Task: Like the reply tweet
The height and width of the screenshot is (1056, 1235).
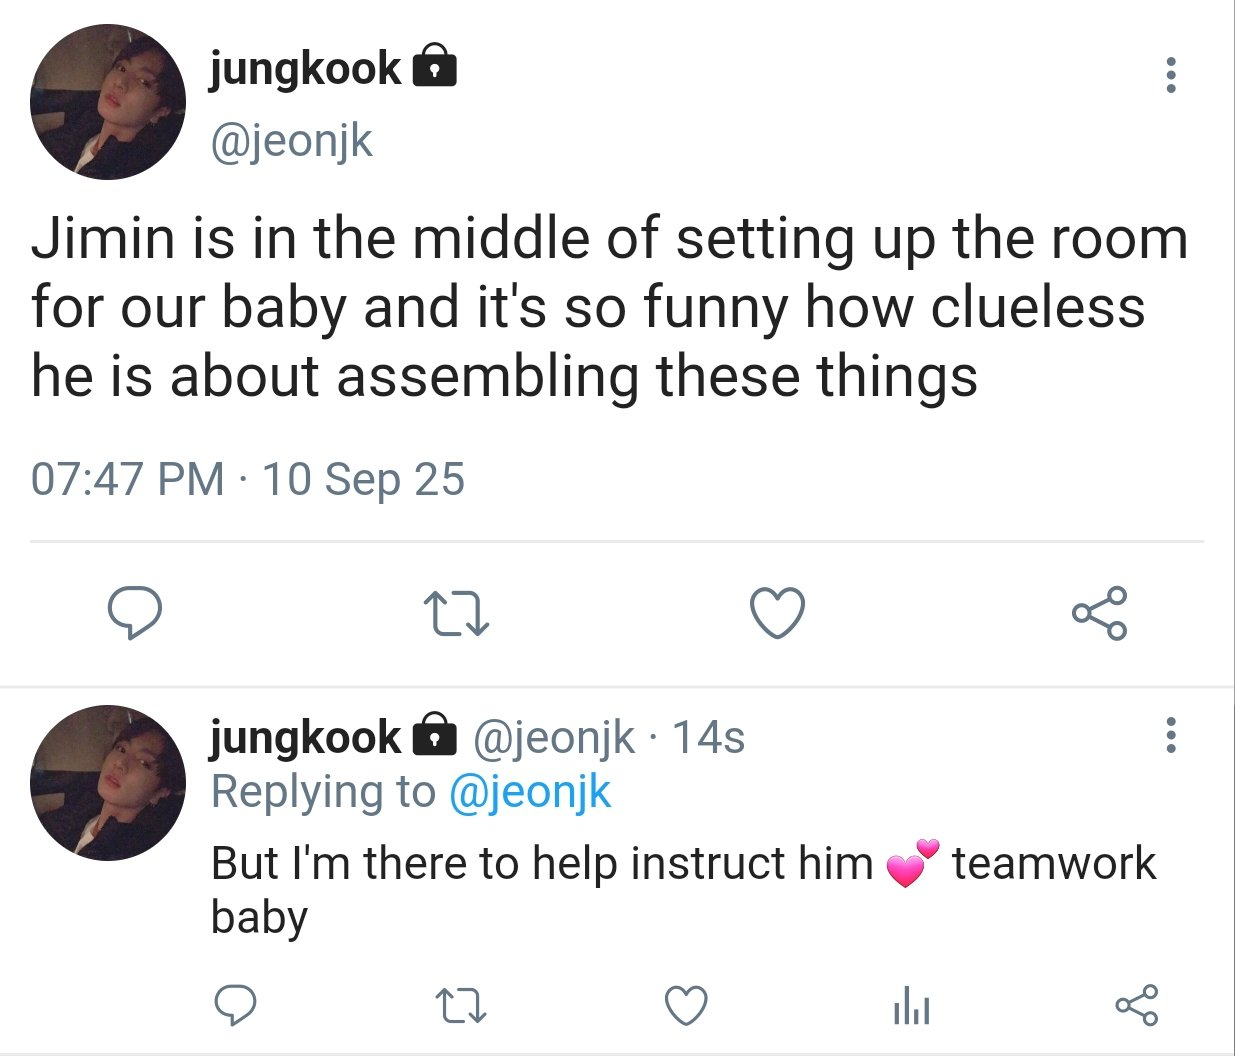Action: [686, 1006]
